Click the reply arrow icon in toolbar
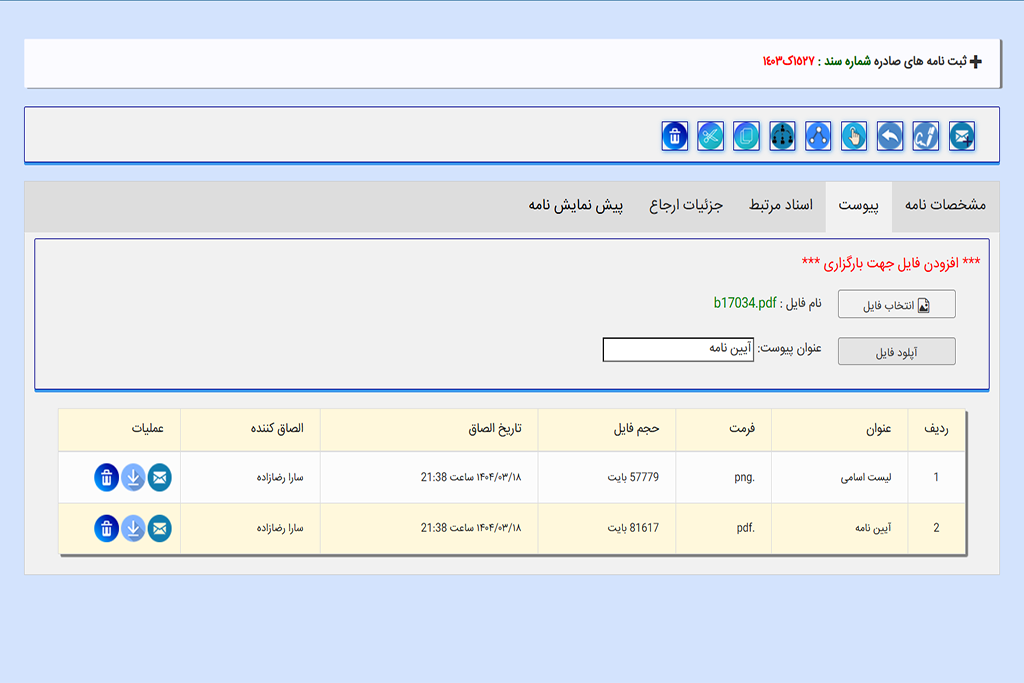The width and height of the screenshot is (1024, 683). click(890, 136)
